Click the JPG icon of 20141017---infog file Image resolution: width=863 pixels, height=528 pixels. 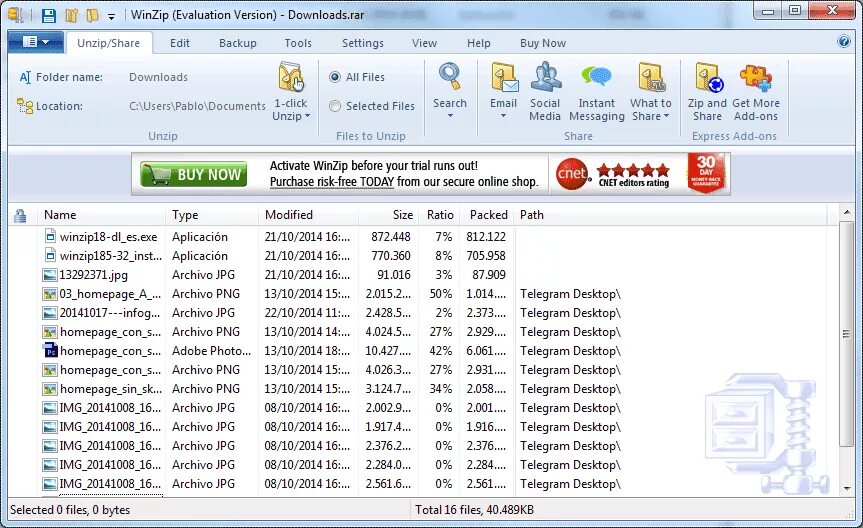pos(50,313)
